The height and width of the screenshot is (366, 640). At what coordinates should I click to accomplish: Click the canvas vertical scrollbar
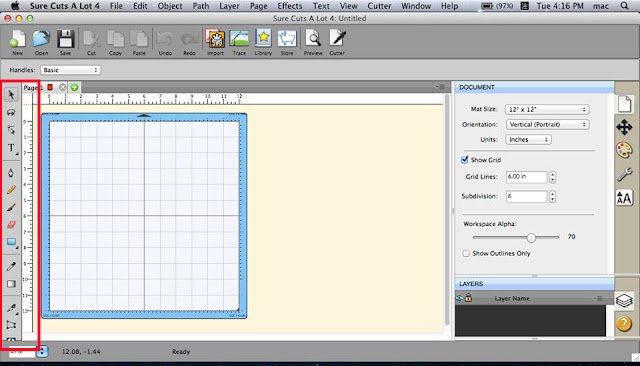point(447,210)
